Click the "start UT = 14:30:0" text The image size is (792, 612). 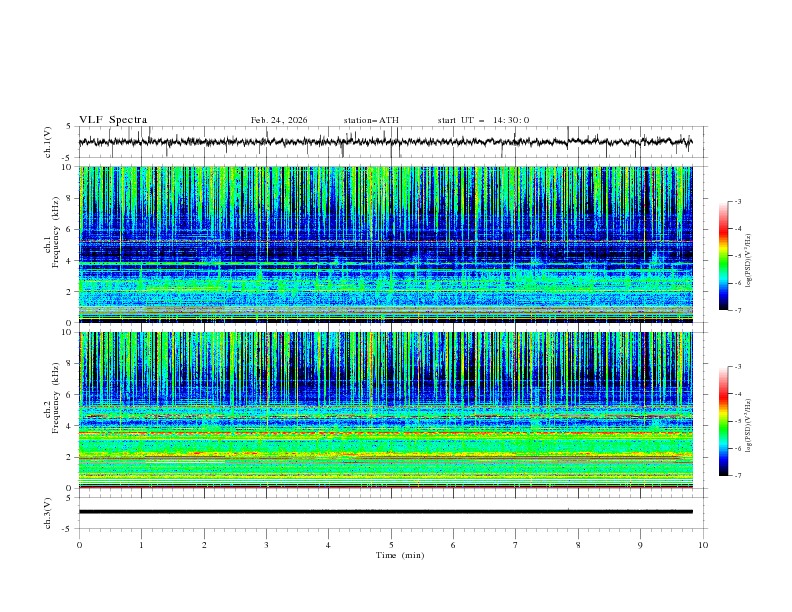pyautogui.click(x=483, y=120)
